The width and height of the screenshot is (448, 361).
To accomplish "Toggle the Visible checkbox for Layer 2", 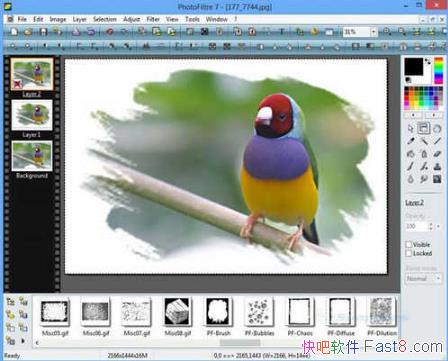I will (409, 244).
